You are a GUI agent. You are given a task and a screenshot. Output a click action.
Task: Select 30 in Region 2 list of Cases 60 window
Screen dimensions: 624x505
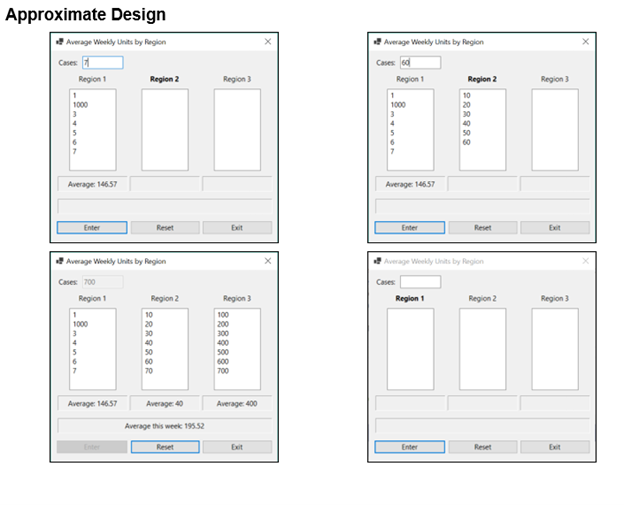[466, 114]
